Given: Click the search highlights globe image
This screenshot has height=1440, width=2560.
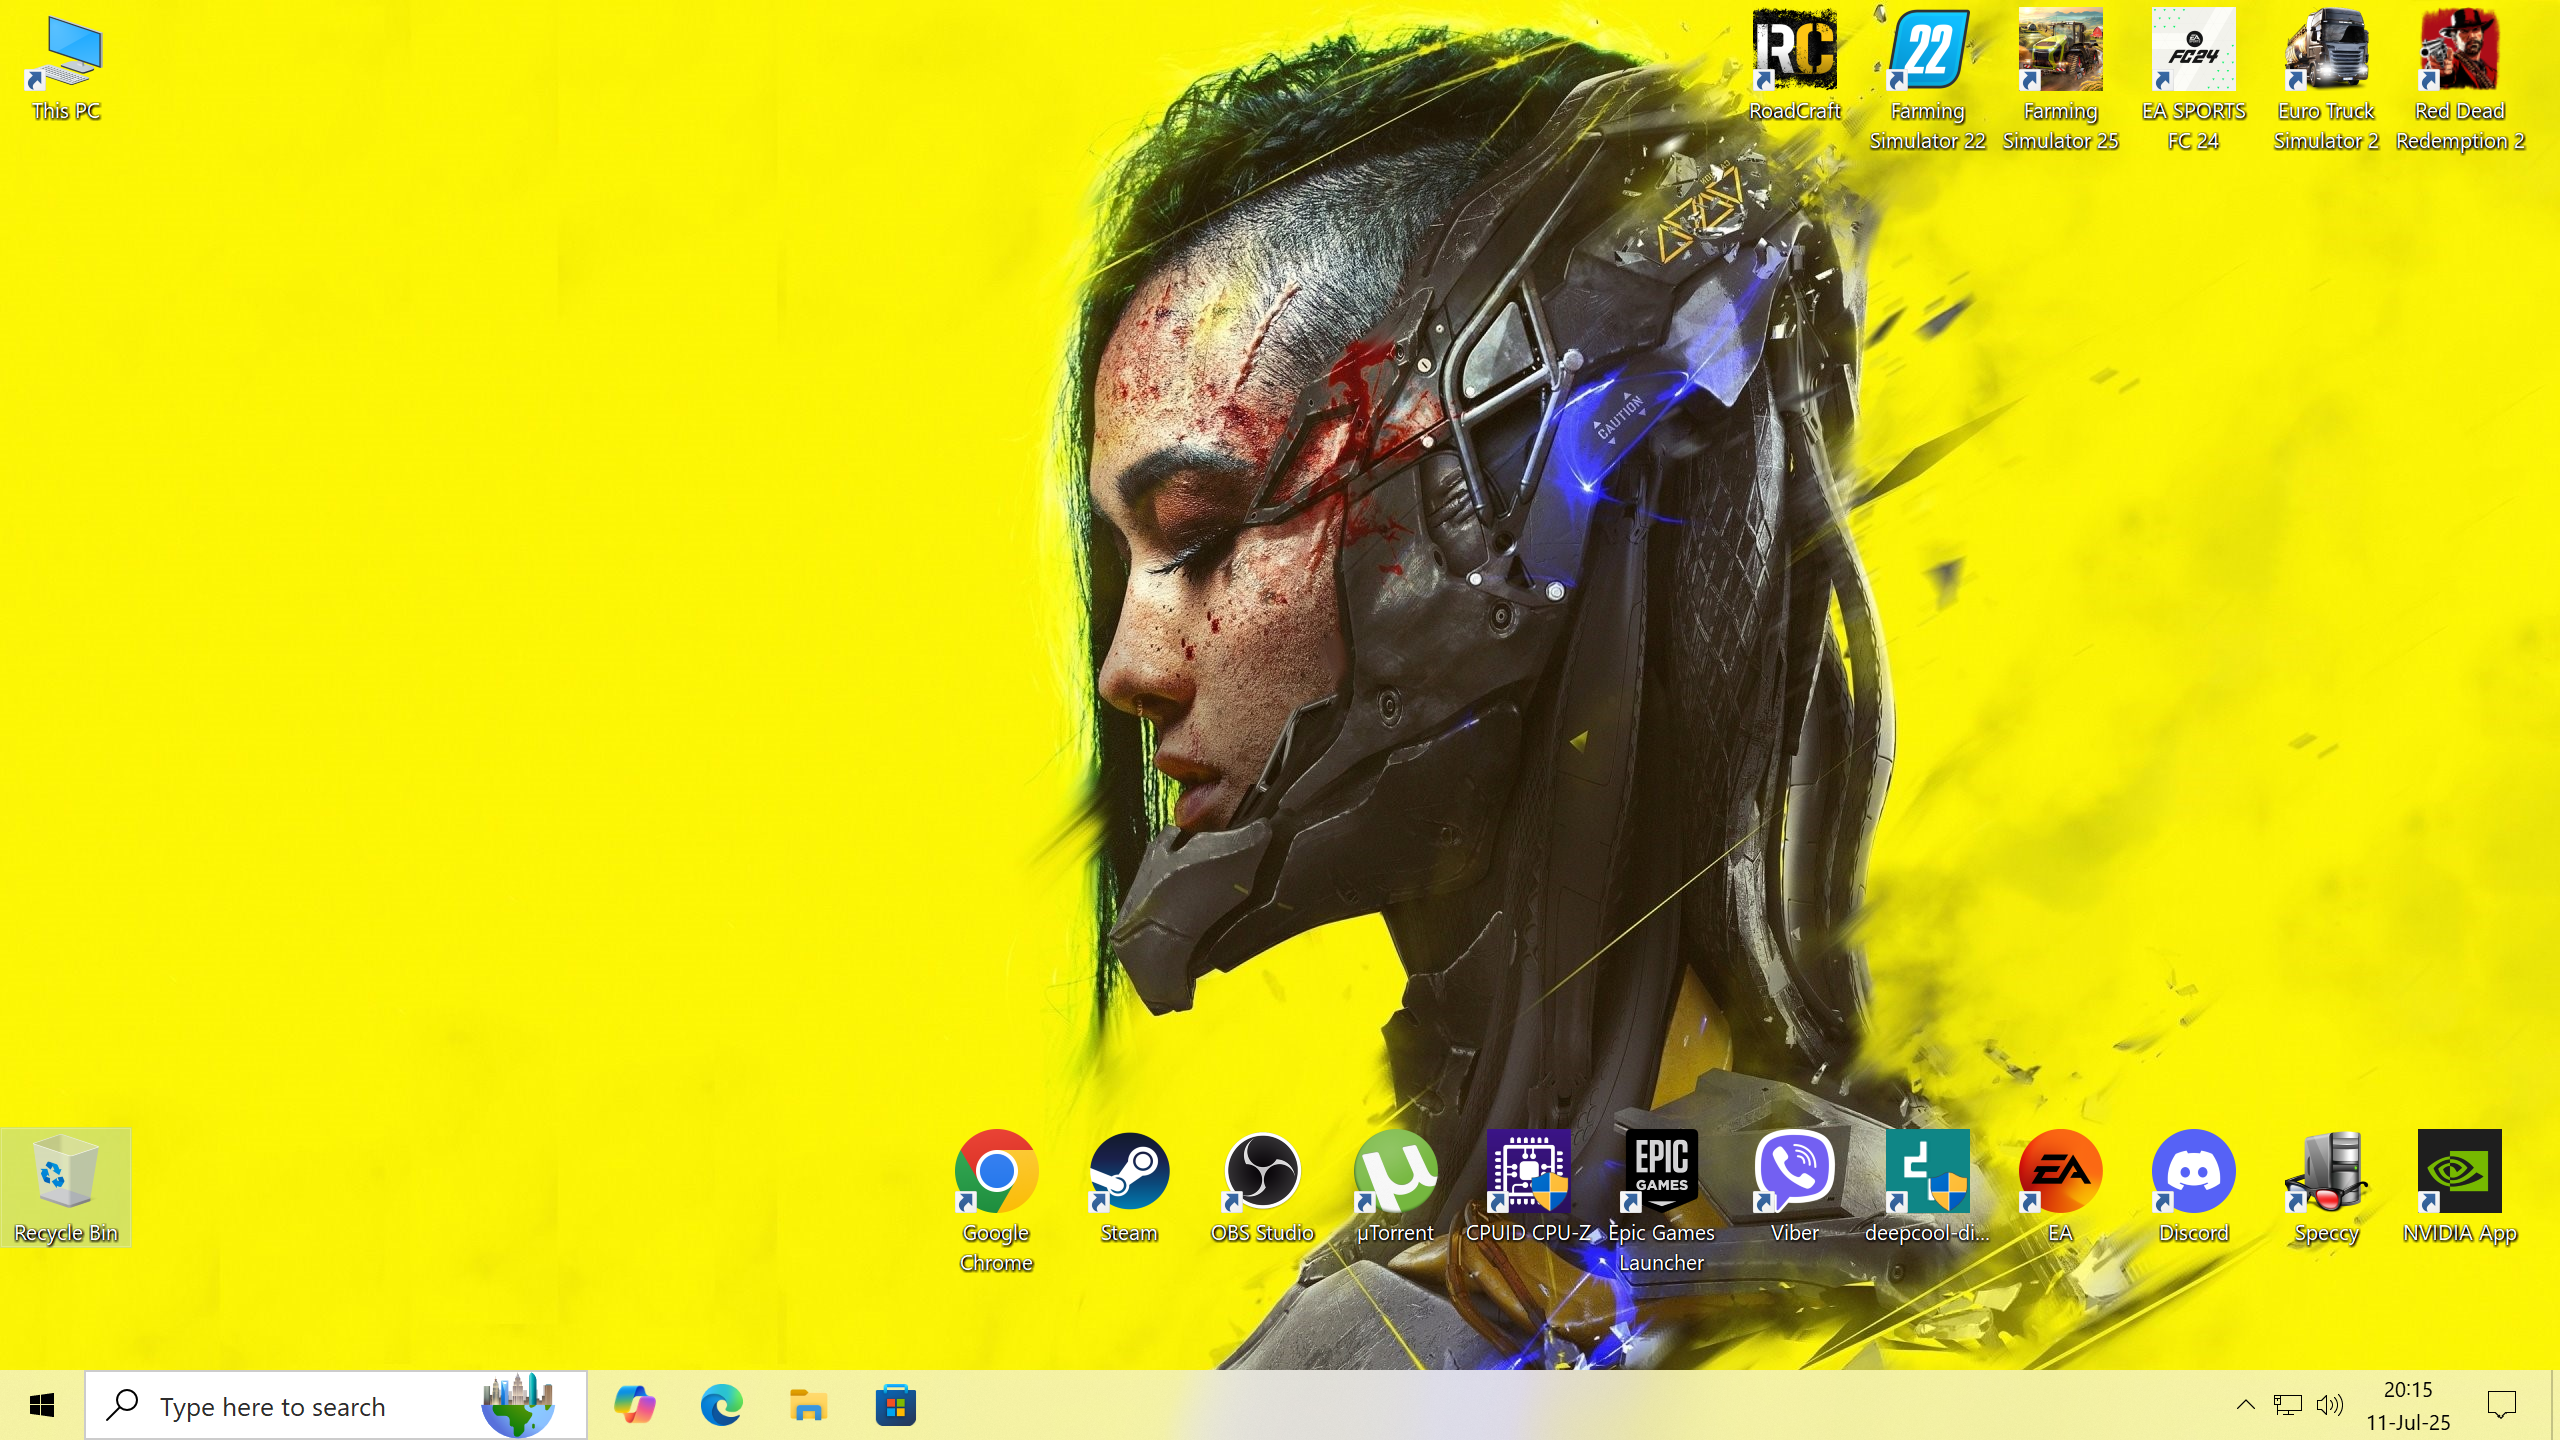Looking at the screenshot, I should click(x=517, y=1406).
